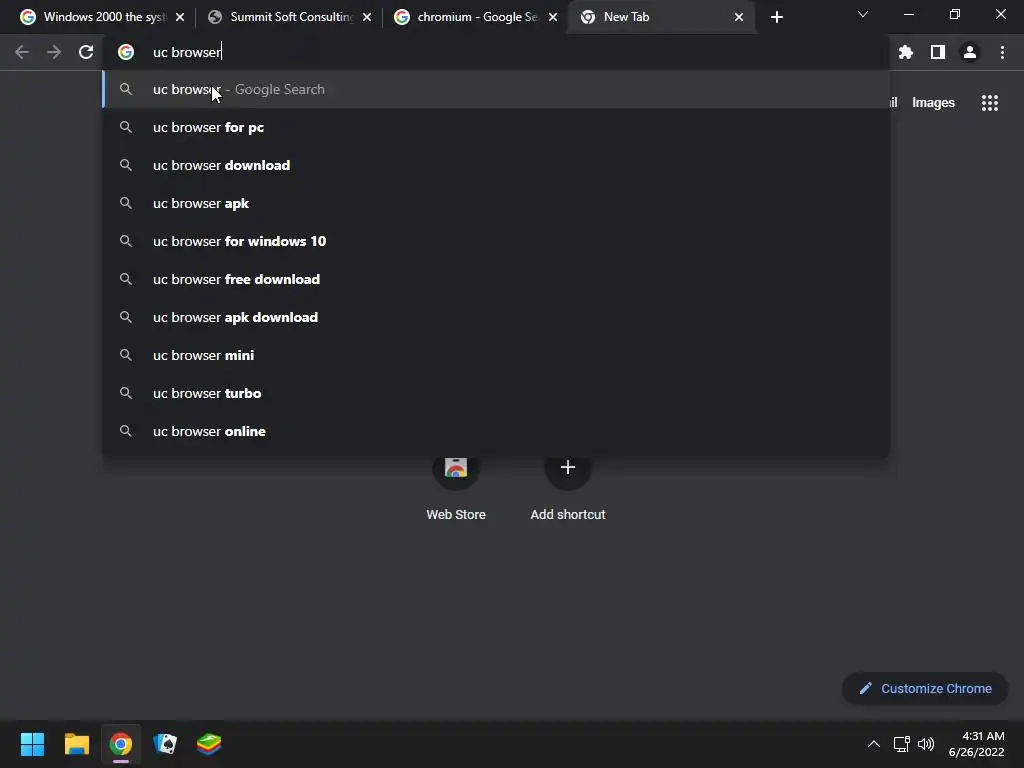1024x768 pixels.
Task: Choose 'uc browser for windows 10'
Action: coord(496,241)
